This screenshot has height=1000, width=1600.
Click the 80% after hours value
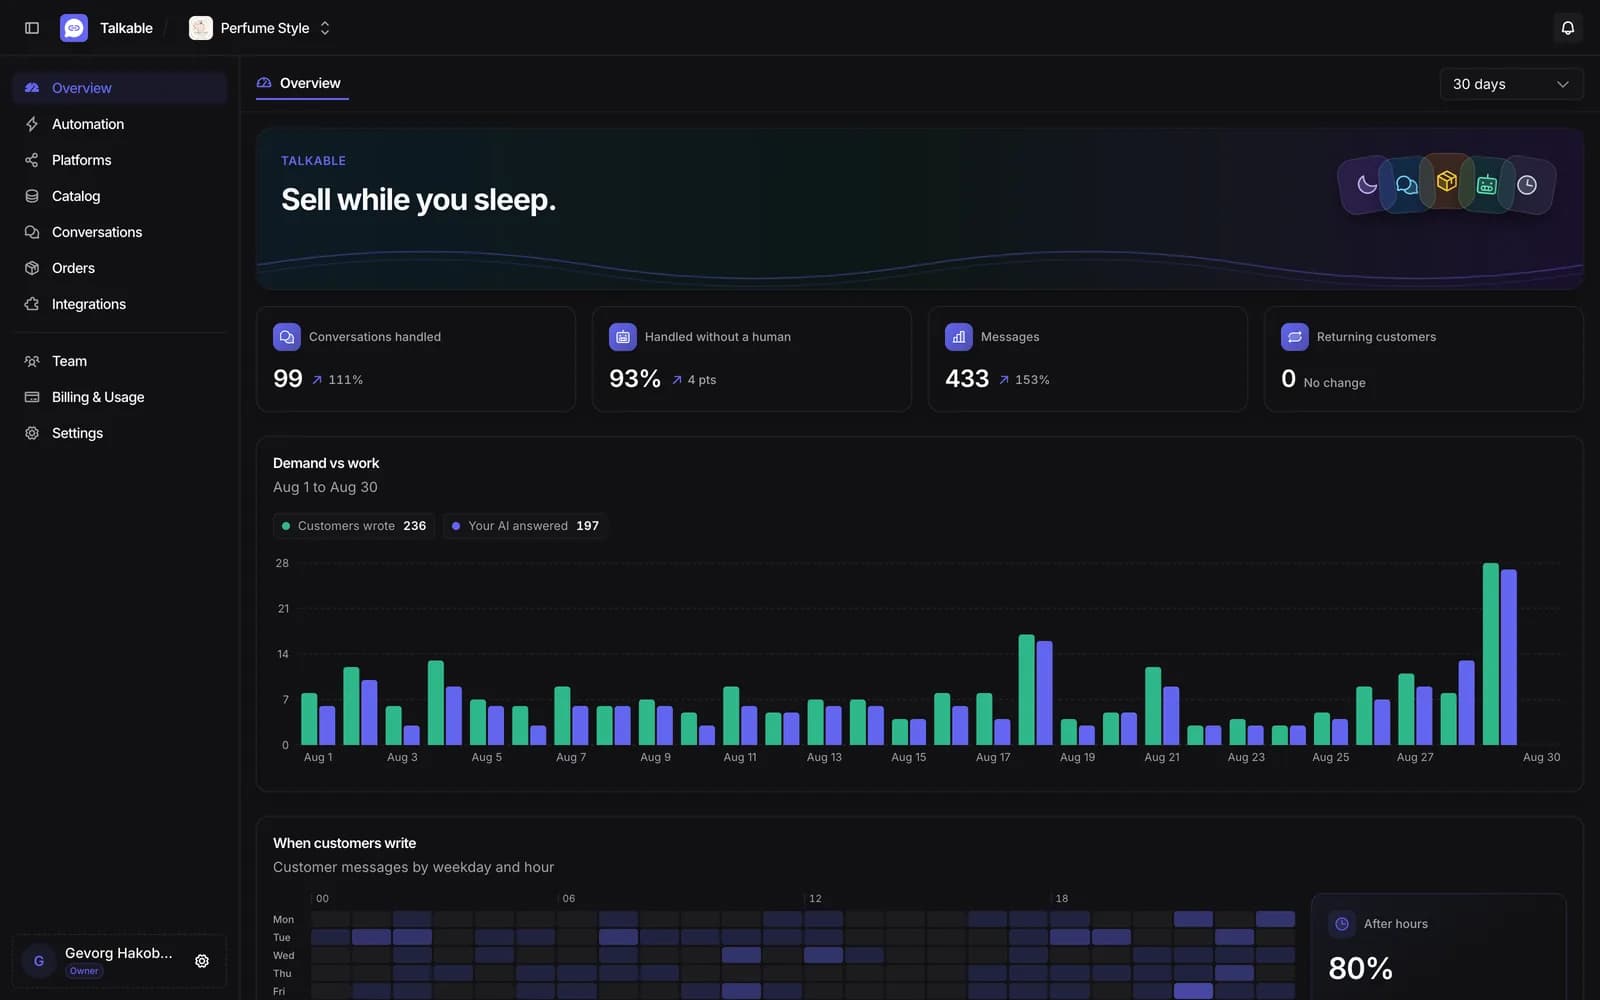[1360, 968]
